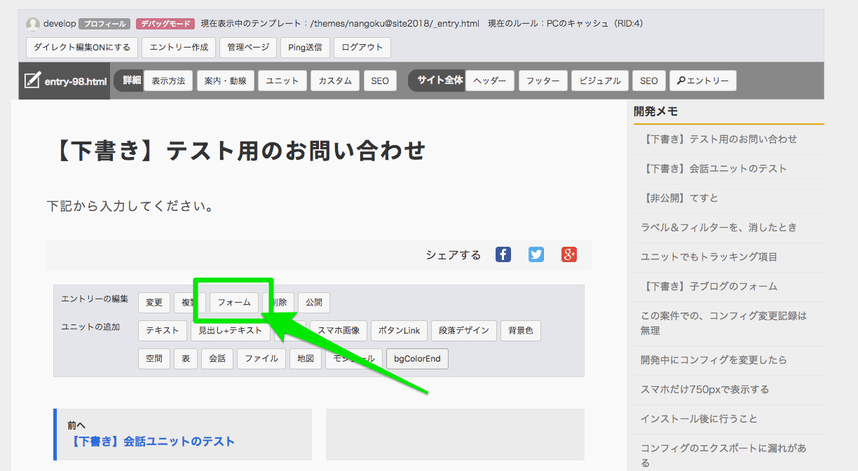The height and width of the screenshot is (471, 858).
Task: Click the bgColorEnd unit button
Action: click(x=418, y=358)
